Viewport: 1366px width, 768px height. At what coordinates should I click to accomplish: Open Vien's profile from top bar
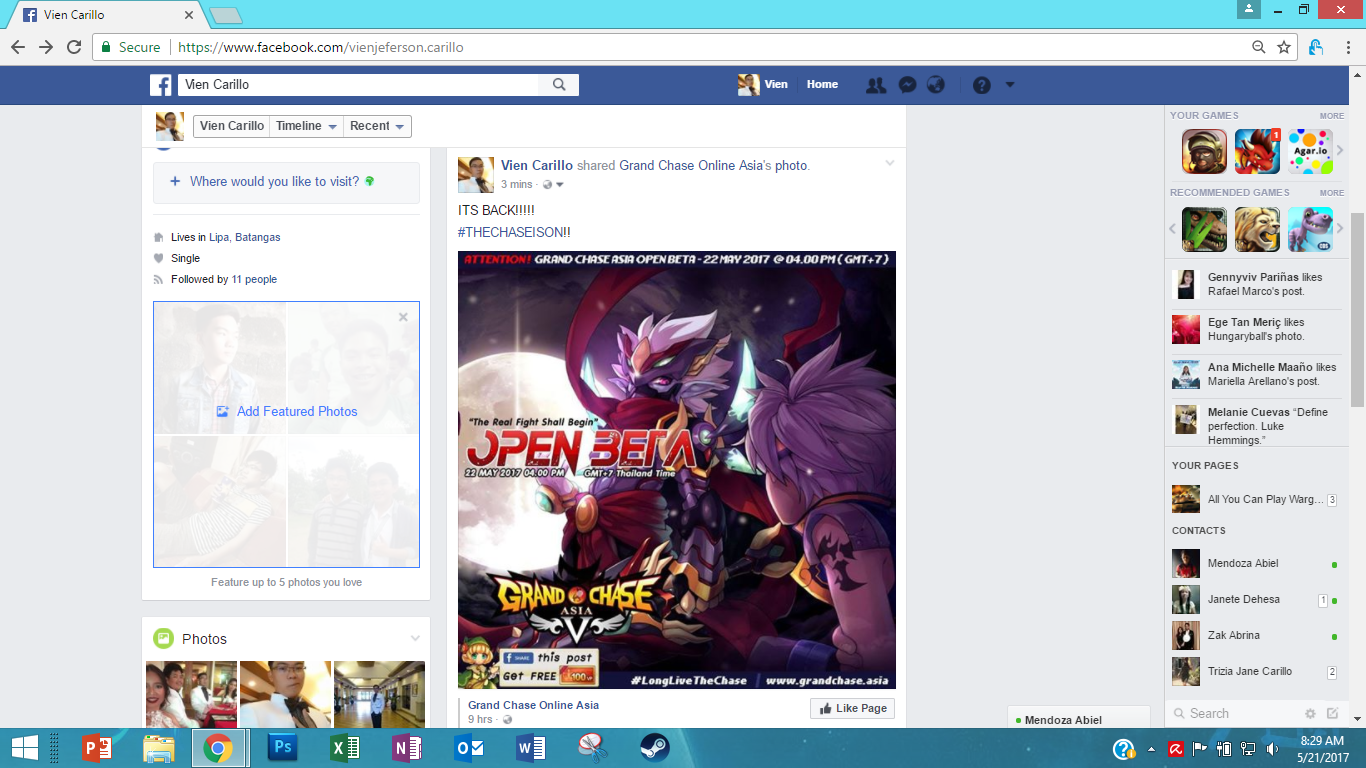click(763, 85)
